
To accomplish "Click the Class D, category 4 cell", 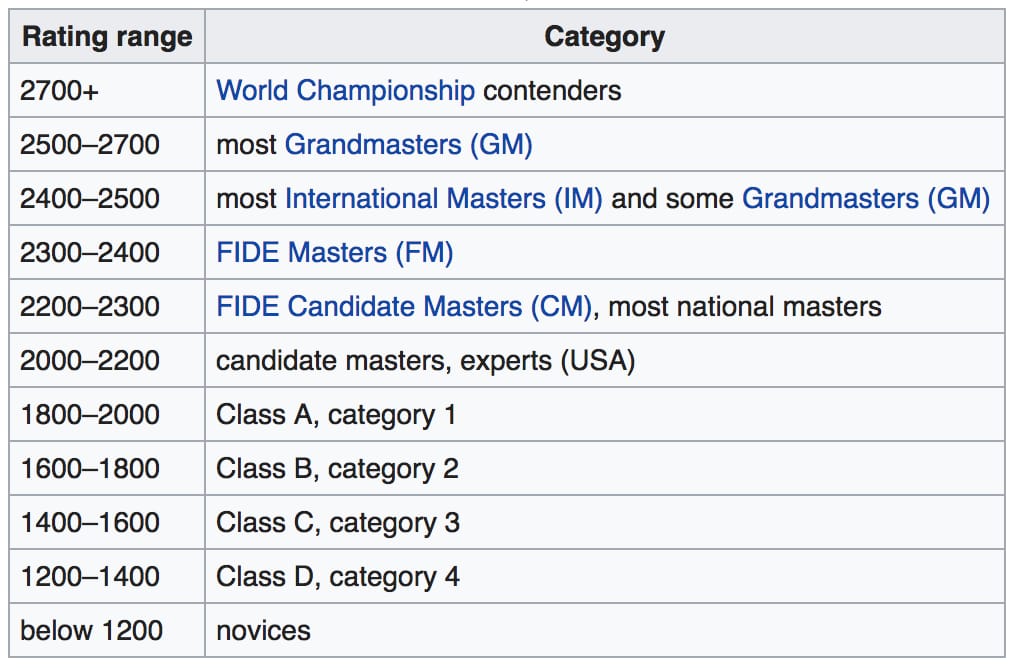I will click(x=605, y=576).
